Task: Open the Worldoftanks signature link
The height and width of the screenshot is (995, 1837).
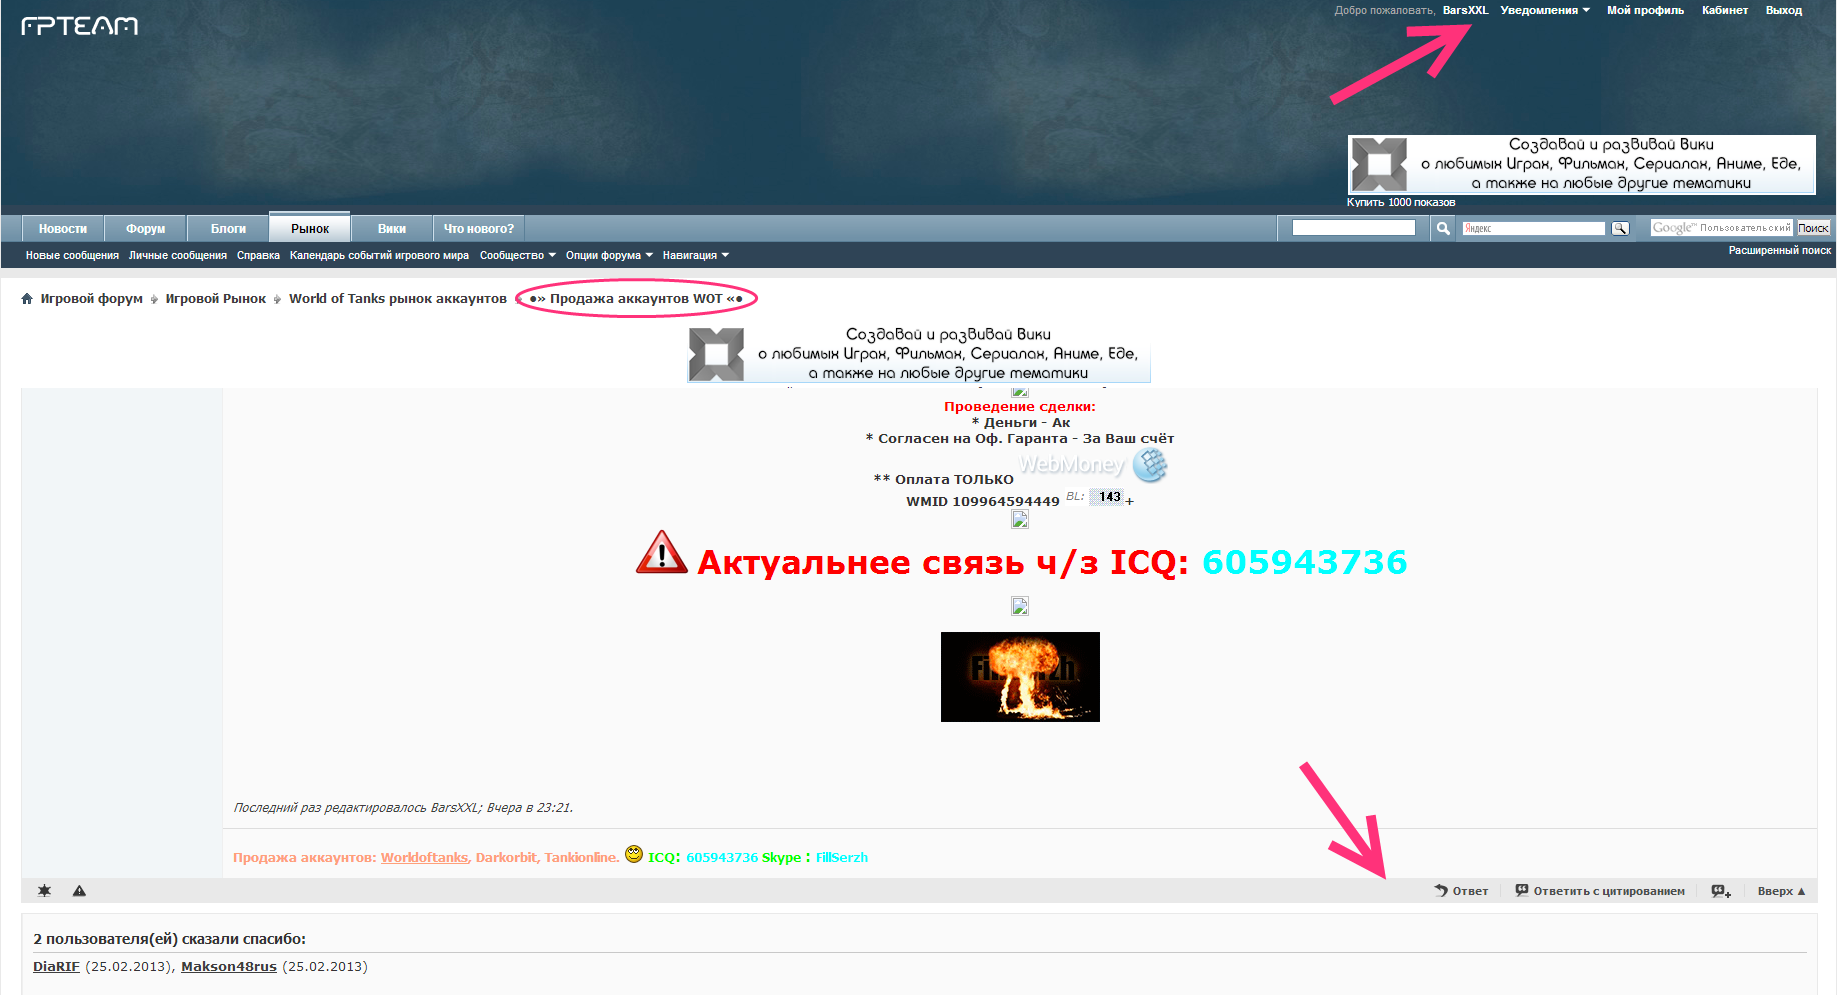Action: click(424, 857)
